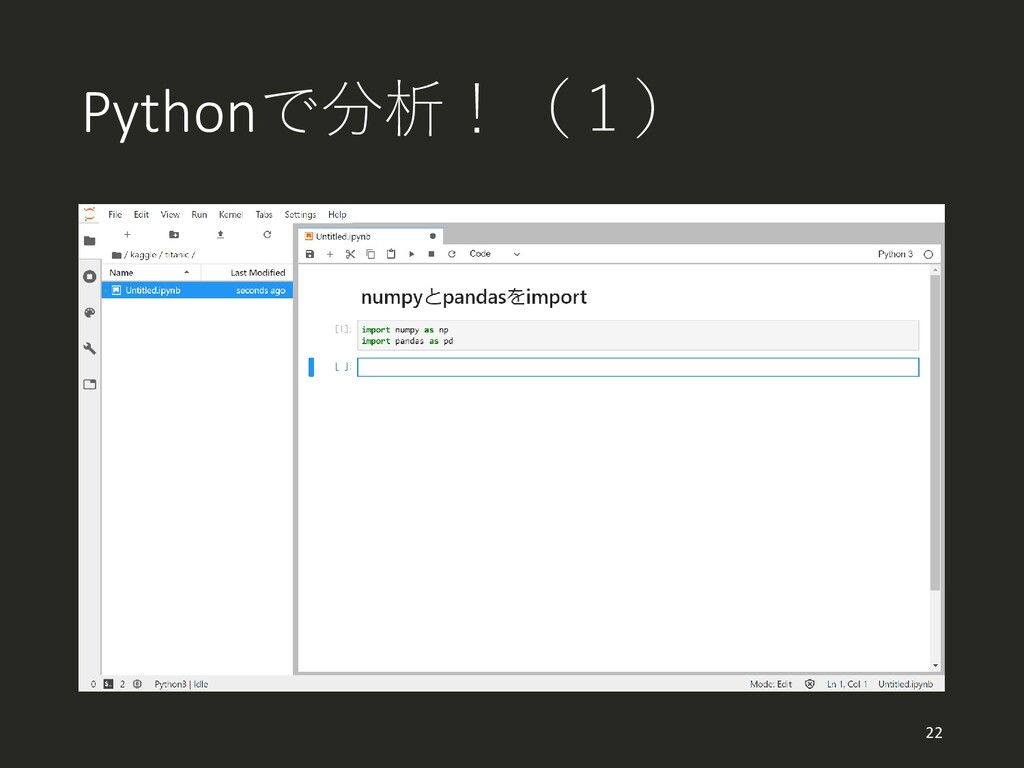
Task: Sort files by Name column
Action: click(x=150, y=272)
